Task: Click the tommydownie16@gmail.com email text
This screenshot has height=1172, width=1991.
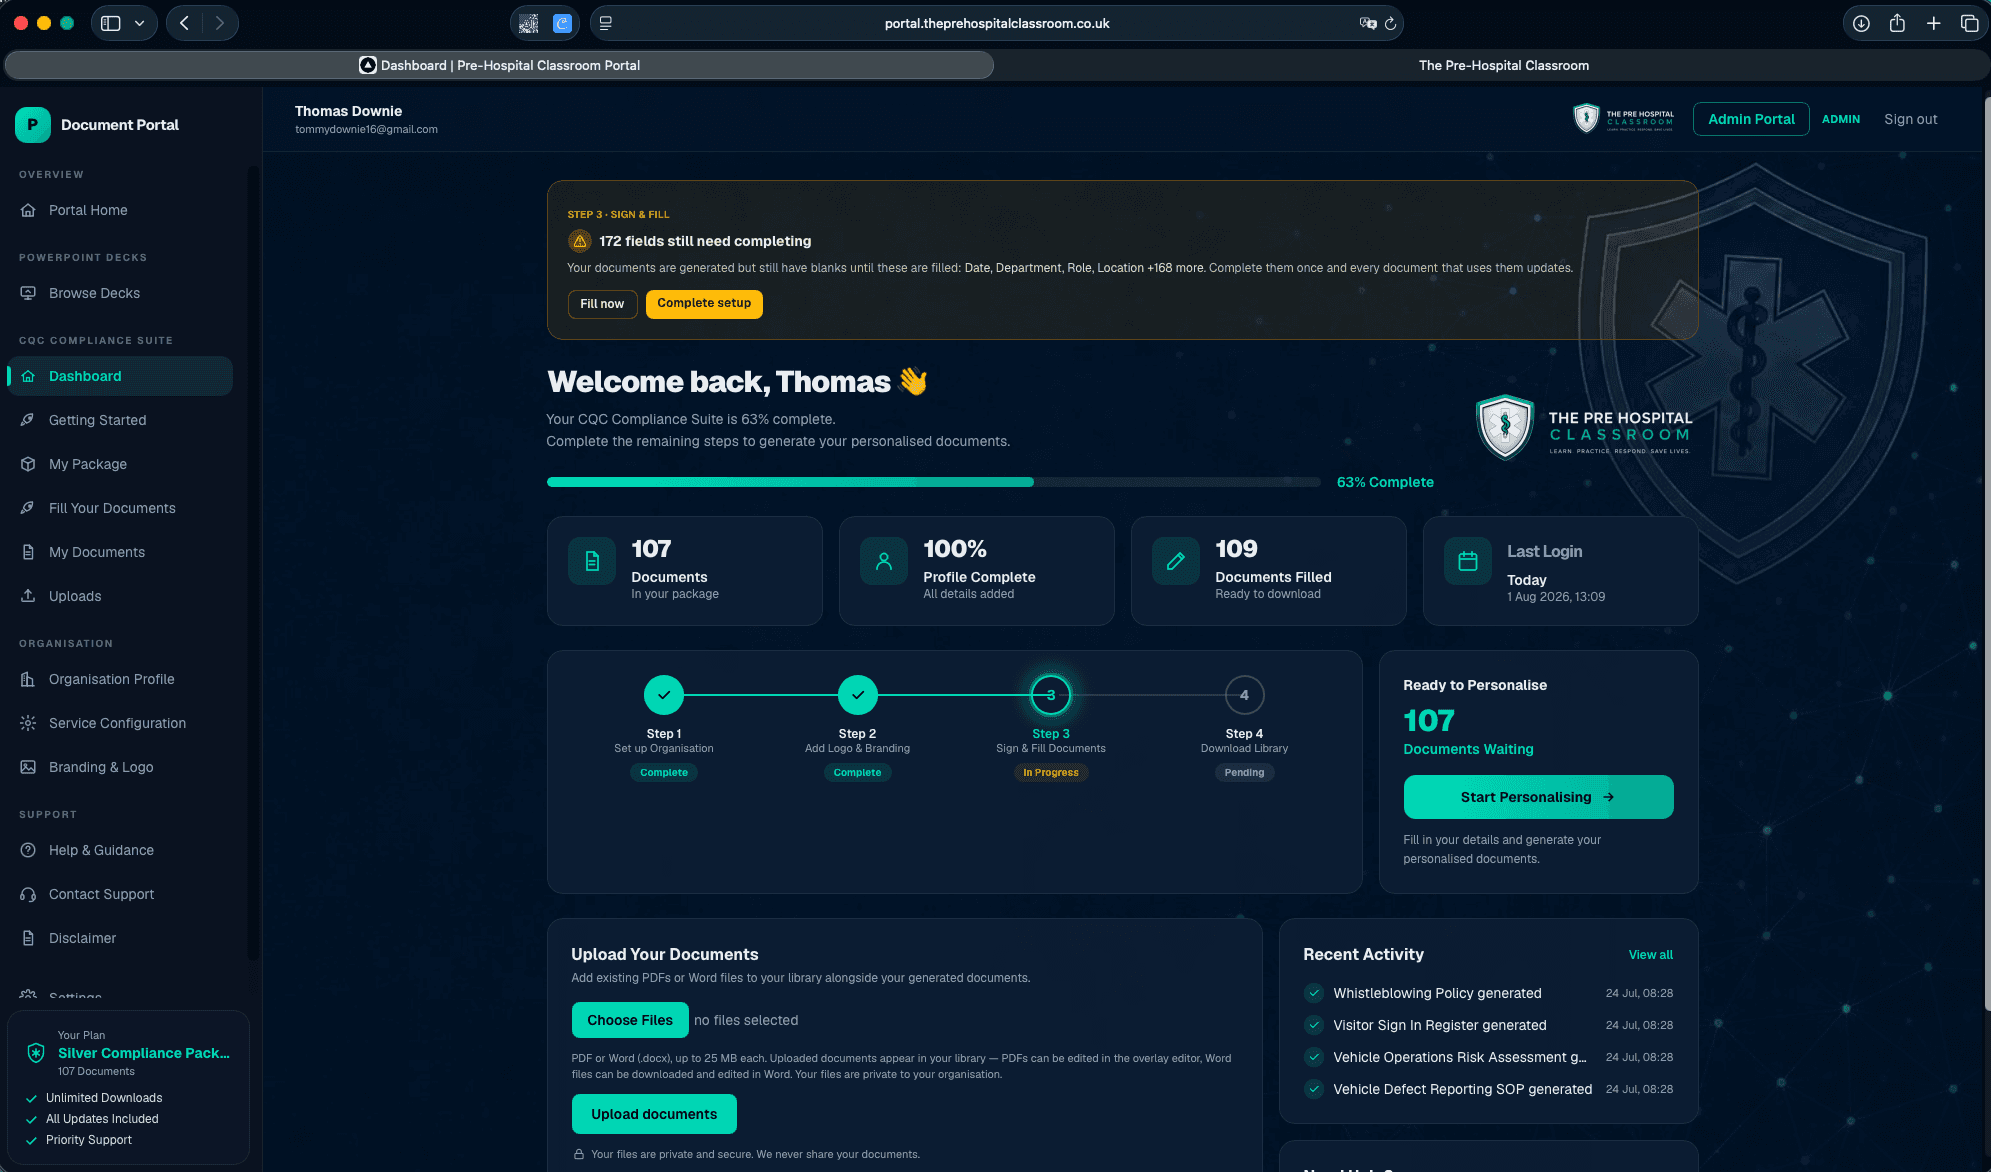Action: click(x=366, y=130)
